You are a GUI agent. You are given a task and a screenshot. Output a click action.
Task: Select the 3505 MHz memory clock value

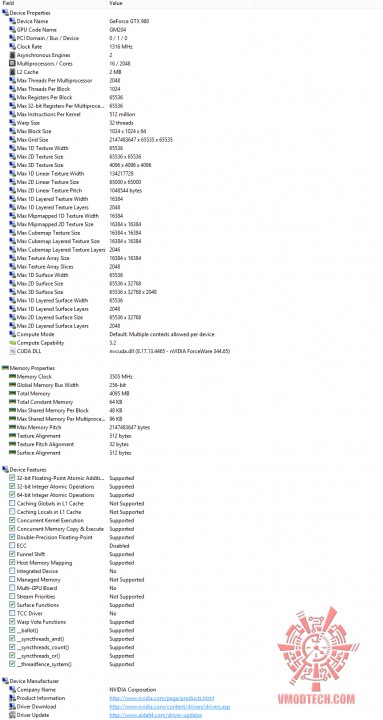pos(122,377)
